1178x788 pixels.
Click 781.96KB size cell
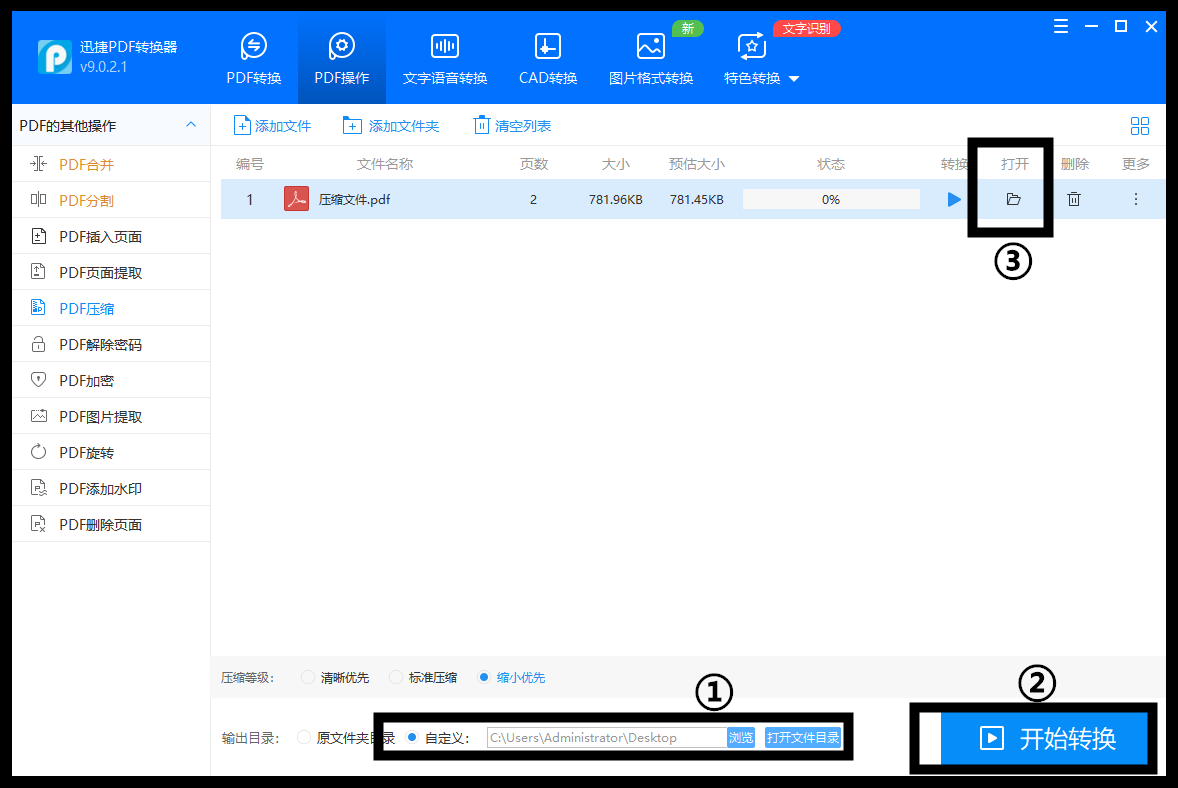click(x=615, y=200)
